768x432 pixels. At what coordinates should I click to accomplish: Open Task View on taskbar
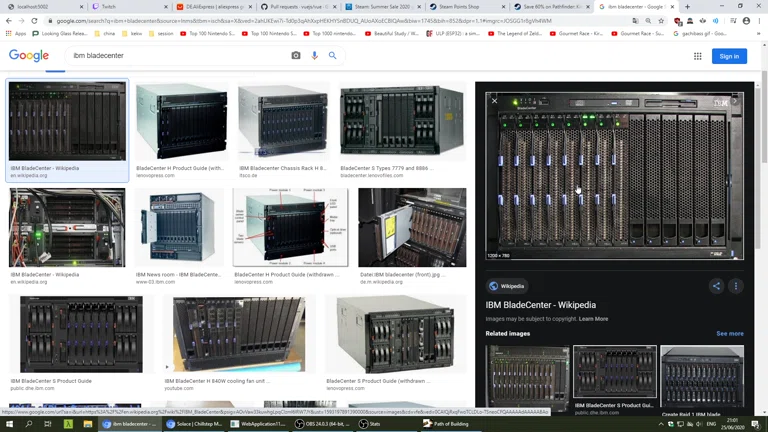coord(48,424)
